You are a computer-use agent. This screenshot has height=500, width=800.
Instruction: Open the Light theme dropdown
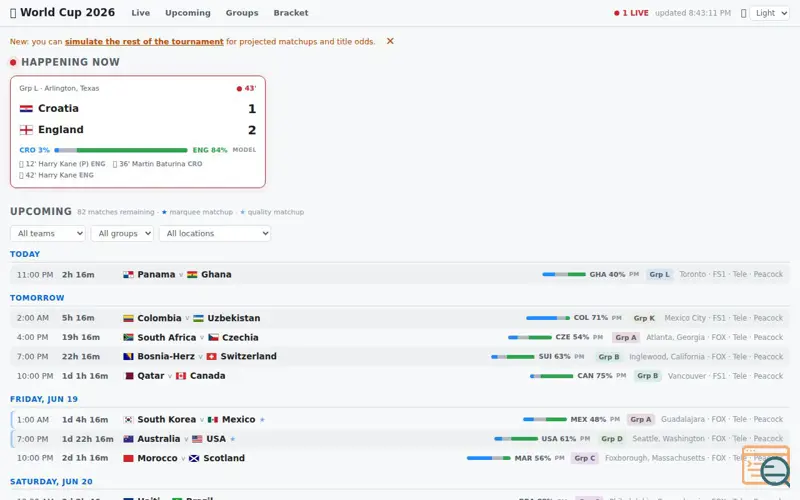770,13
